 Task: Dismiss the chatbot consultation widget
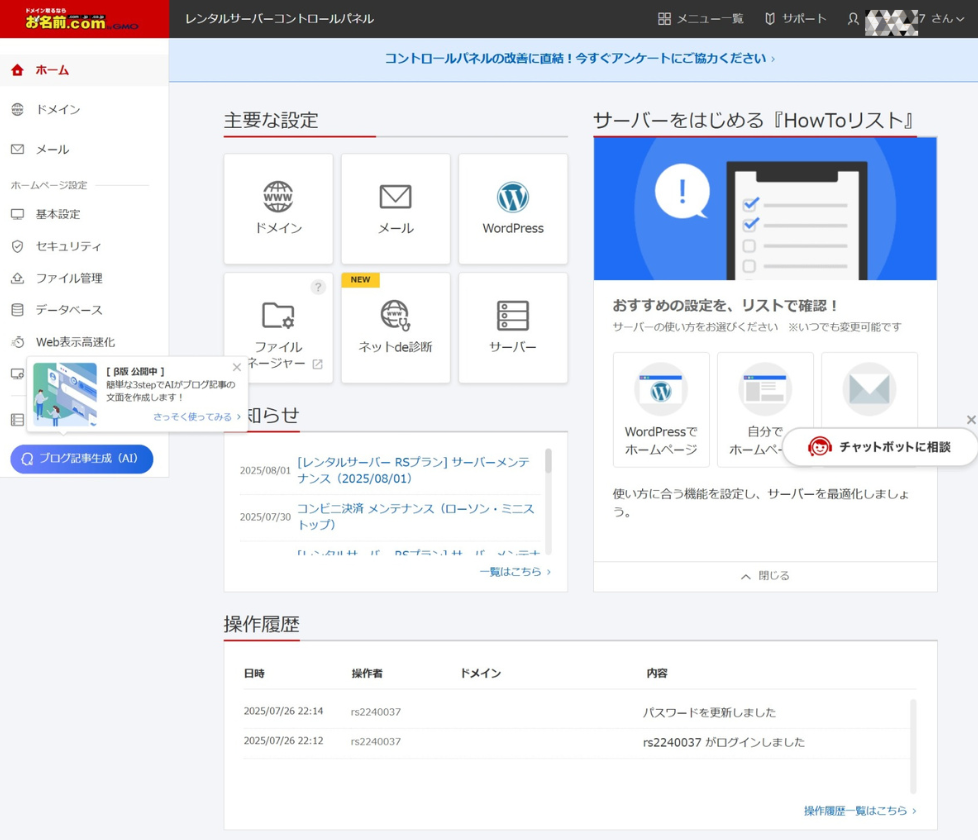(x=970, y=420)
